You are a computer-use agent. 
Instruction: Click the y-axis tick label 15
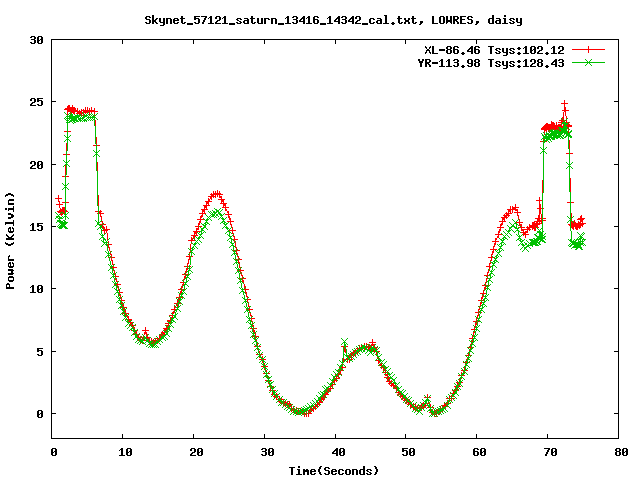(x=36, y=227)
